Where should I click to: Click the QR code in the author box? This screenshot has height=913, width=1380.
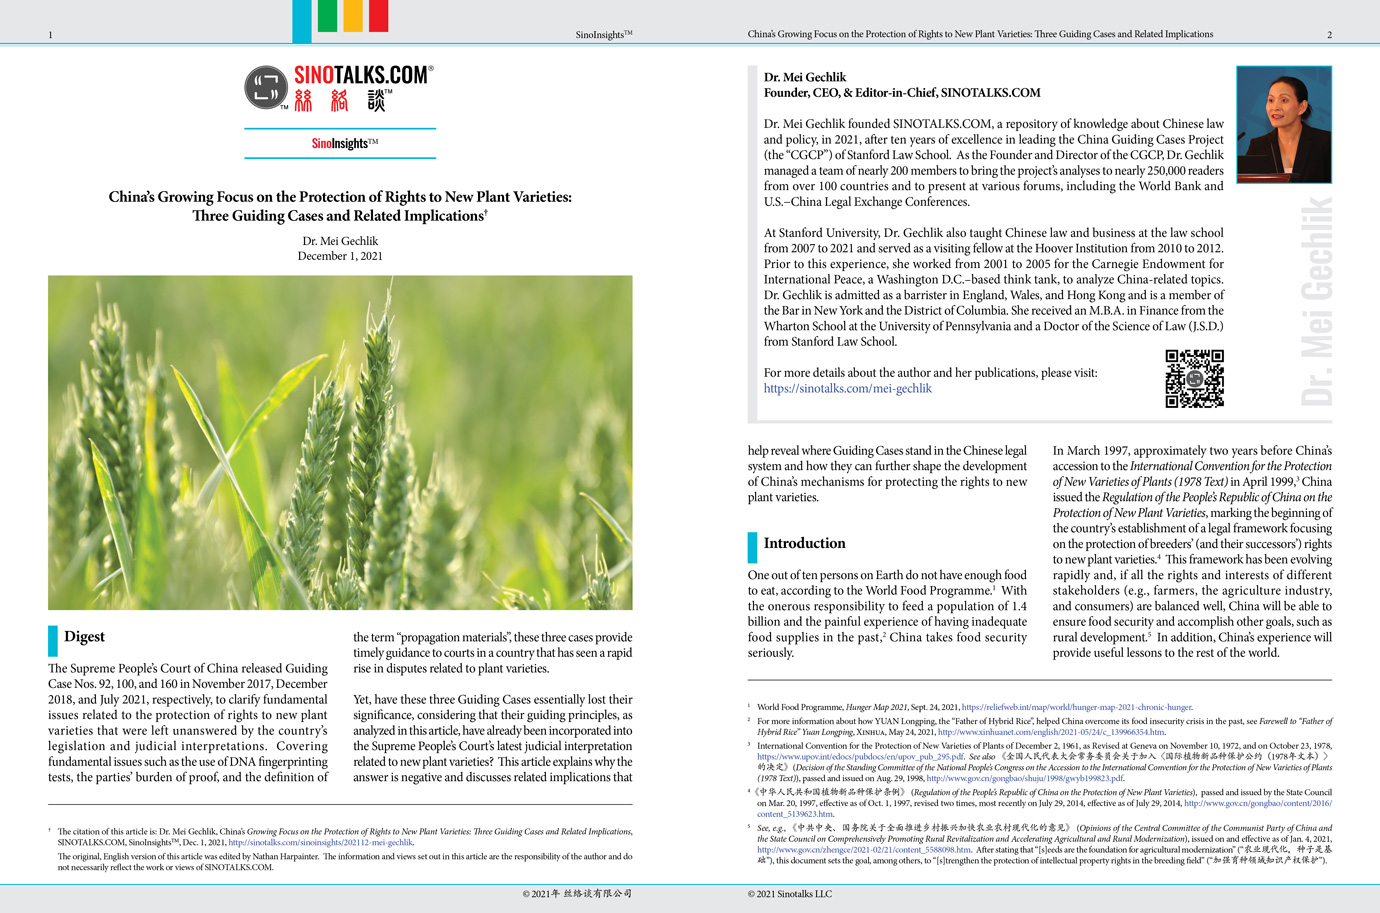pyautogui.click(x=1194, y=378)
